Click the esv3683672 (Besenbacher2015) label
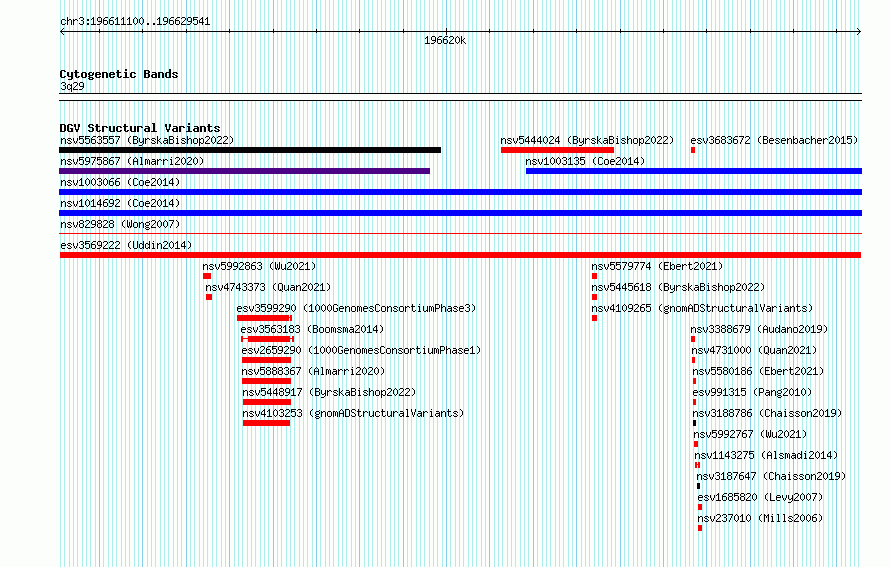The image size is (890, 567). pos(774,140)
